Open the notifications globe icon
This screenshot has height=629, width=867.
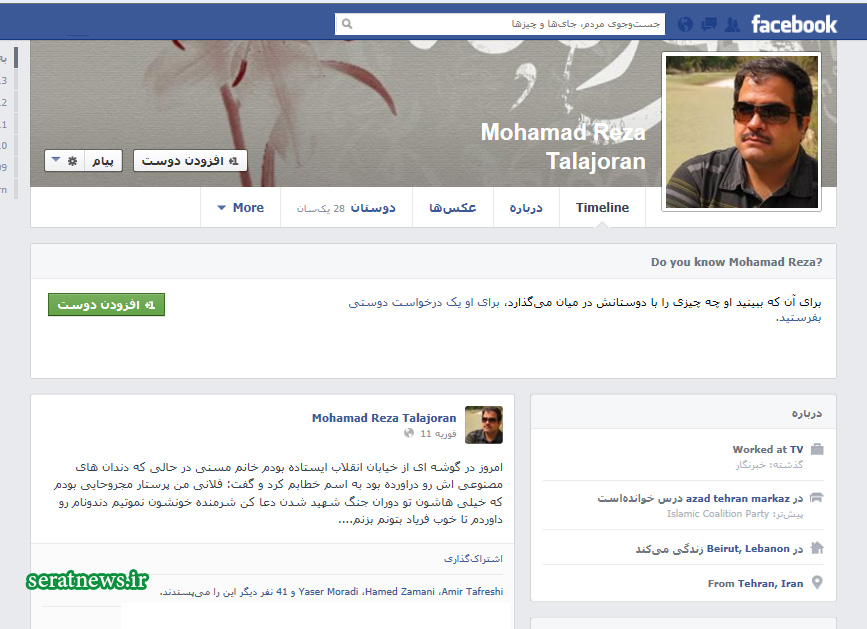[x=685, y=24]
